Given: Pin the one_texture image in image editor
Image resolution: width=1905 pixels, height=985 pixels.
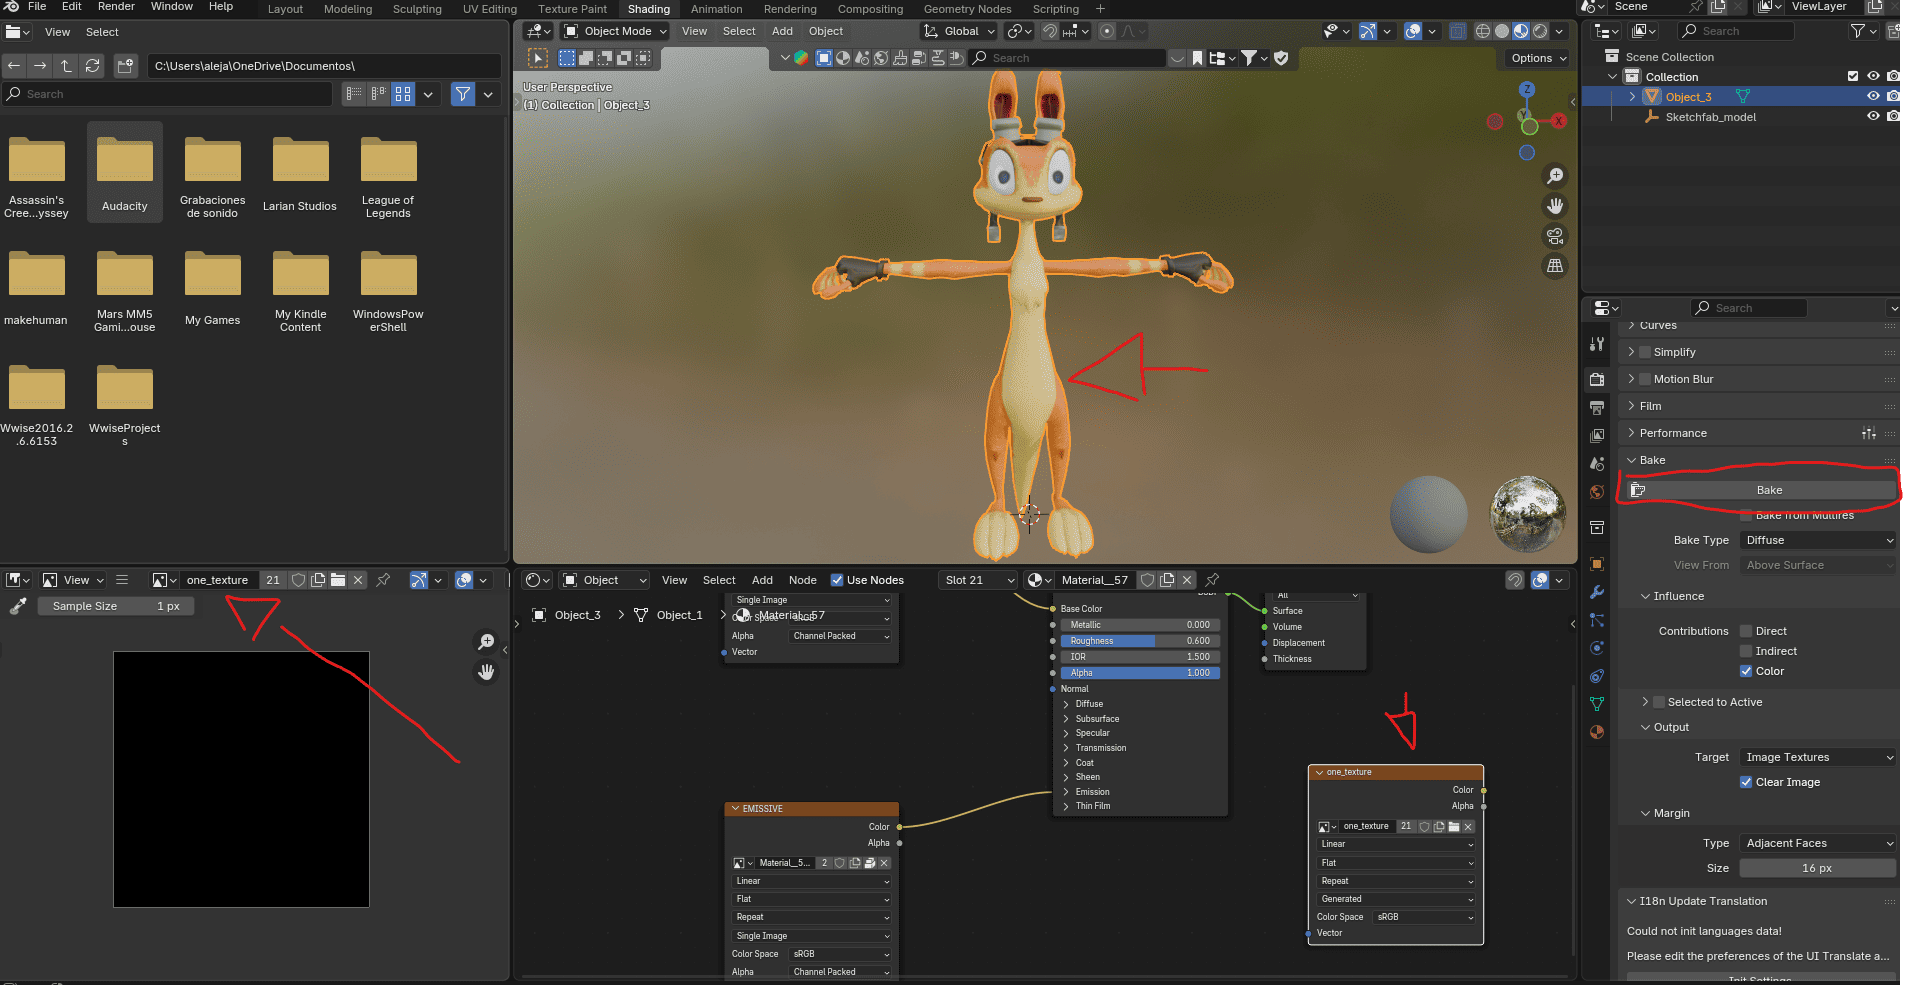Looking at the screenshot, I should click(x=383, y=580).
